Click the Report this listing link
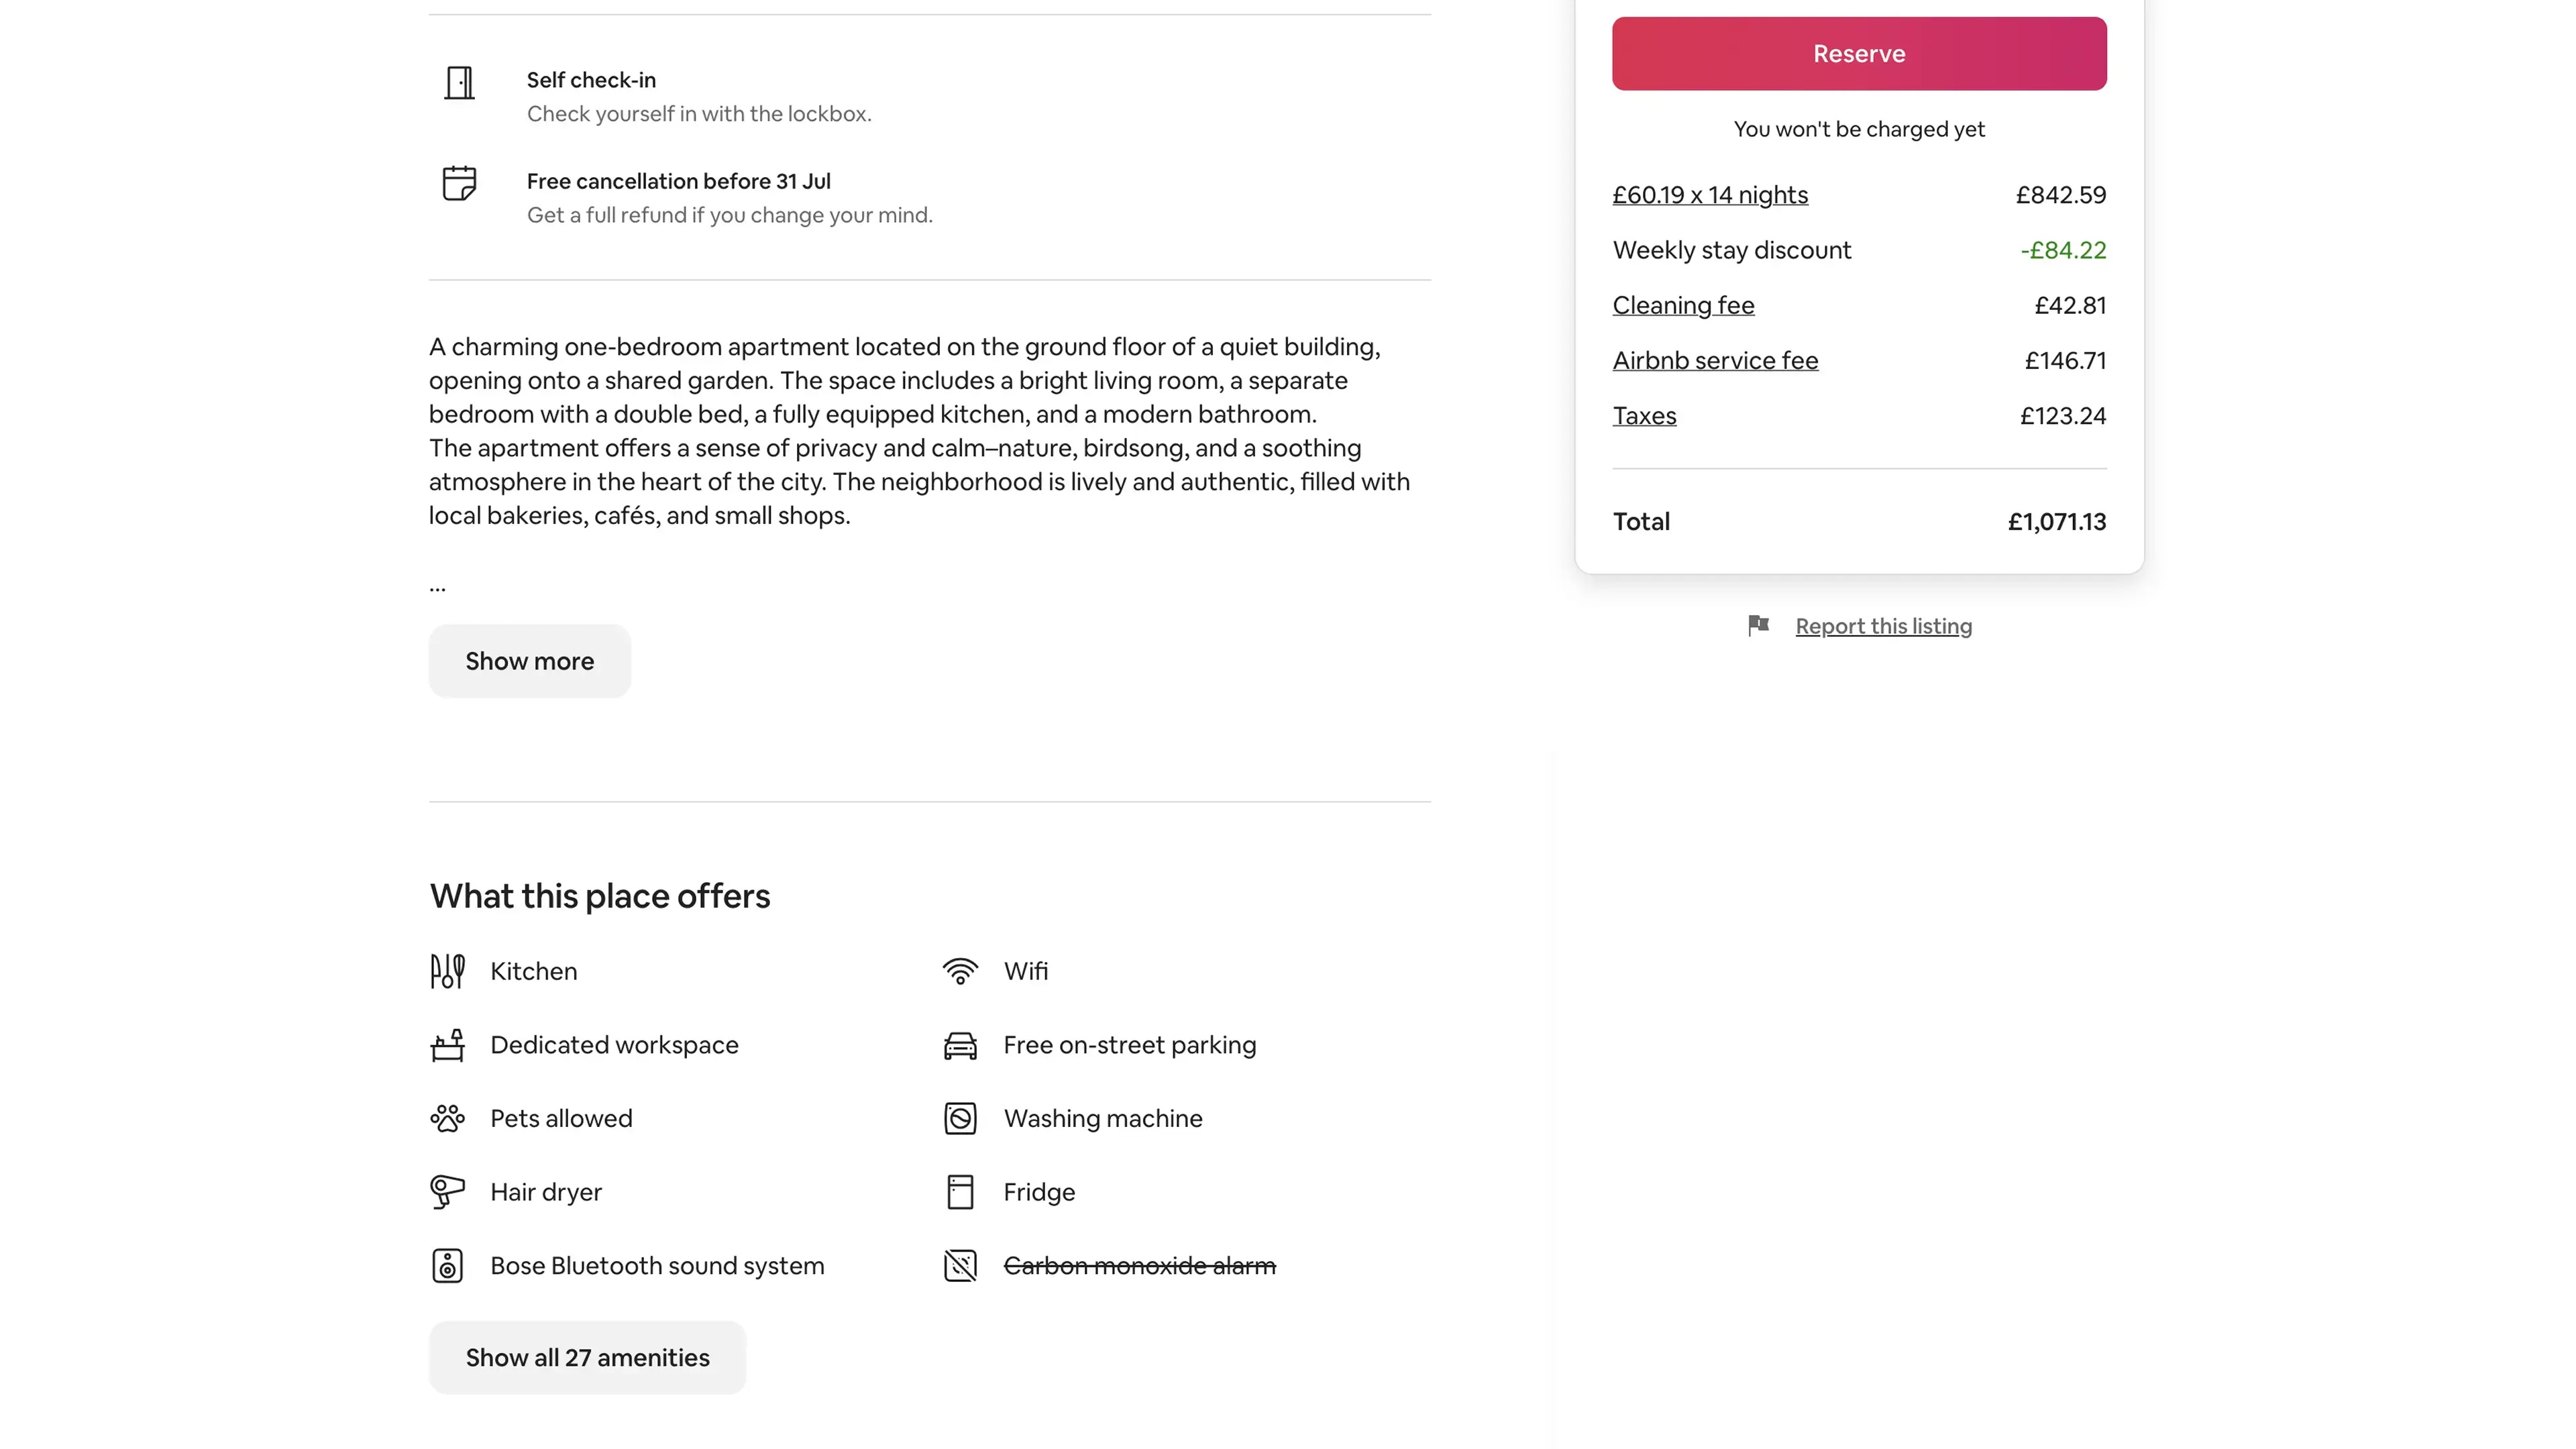The width and height of the screenshot is (2576, 1449). click(x=1883, y=626)
